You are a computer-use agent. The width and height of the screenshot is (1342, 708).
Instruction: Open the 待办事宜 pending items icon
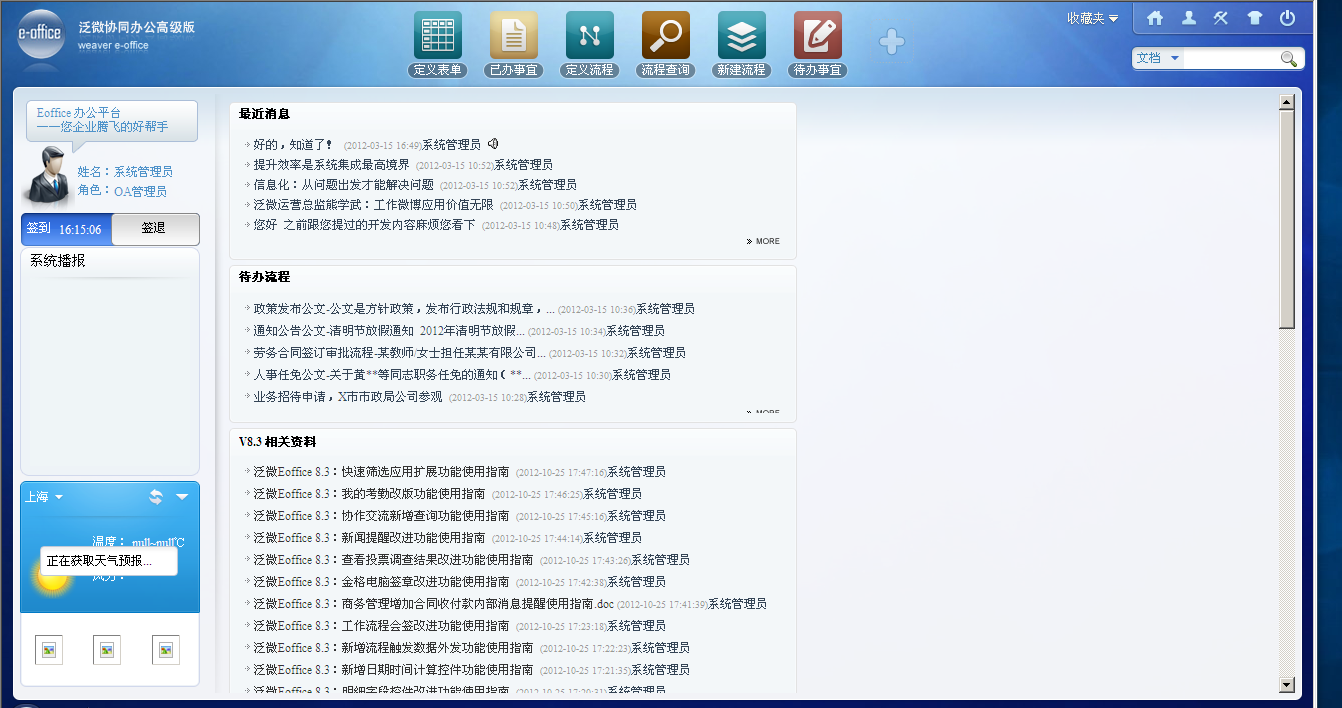pyautogui.click(x=818, y=35)
